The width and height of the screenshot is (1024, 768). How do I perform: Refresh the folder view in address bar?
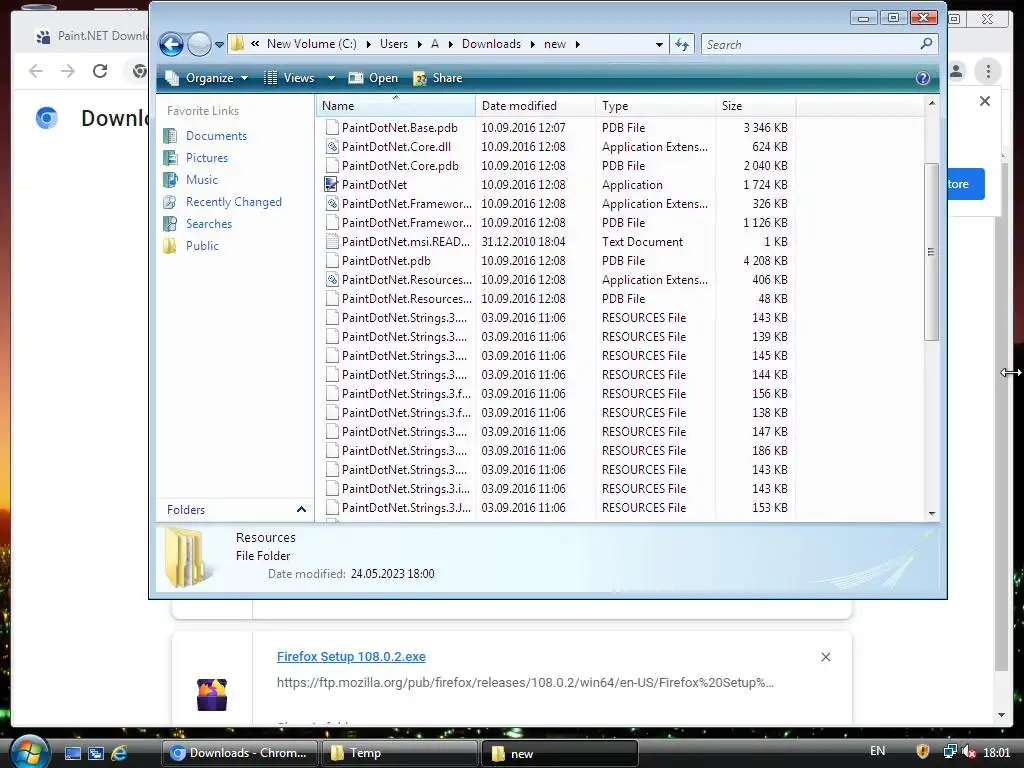(x=682, y=44)
